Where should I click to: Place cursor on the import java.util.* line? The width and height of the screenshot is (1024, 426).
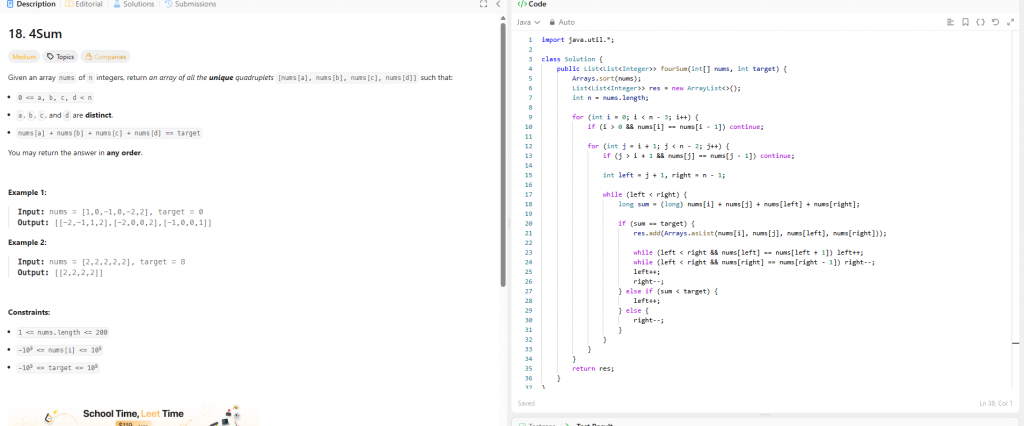pyautogui.click(x=578, y=39)
